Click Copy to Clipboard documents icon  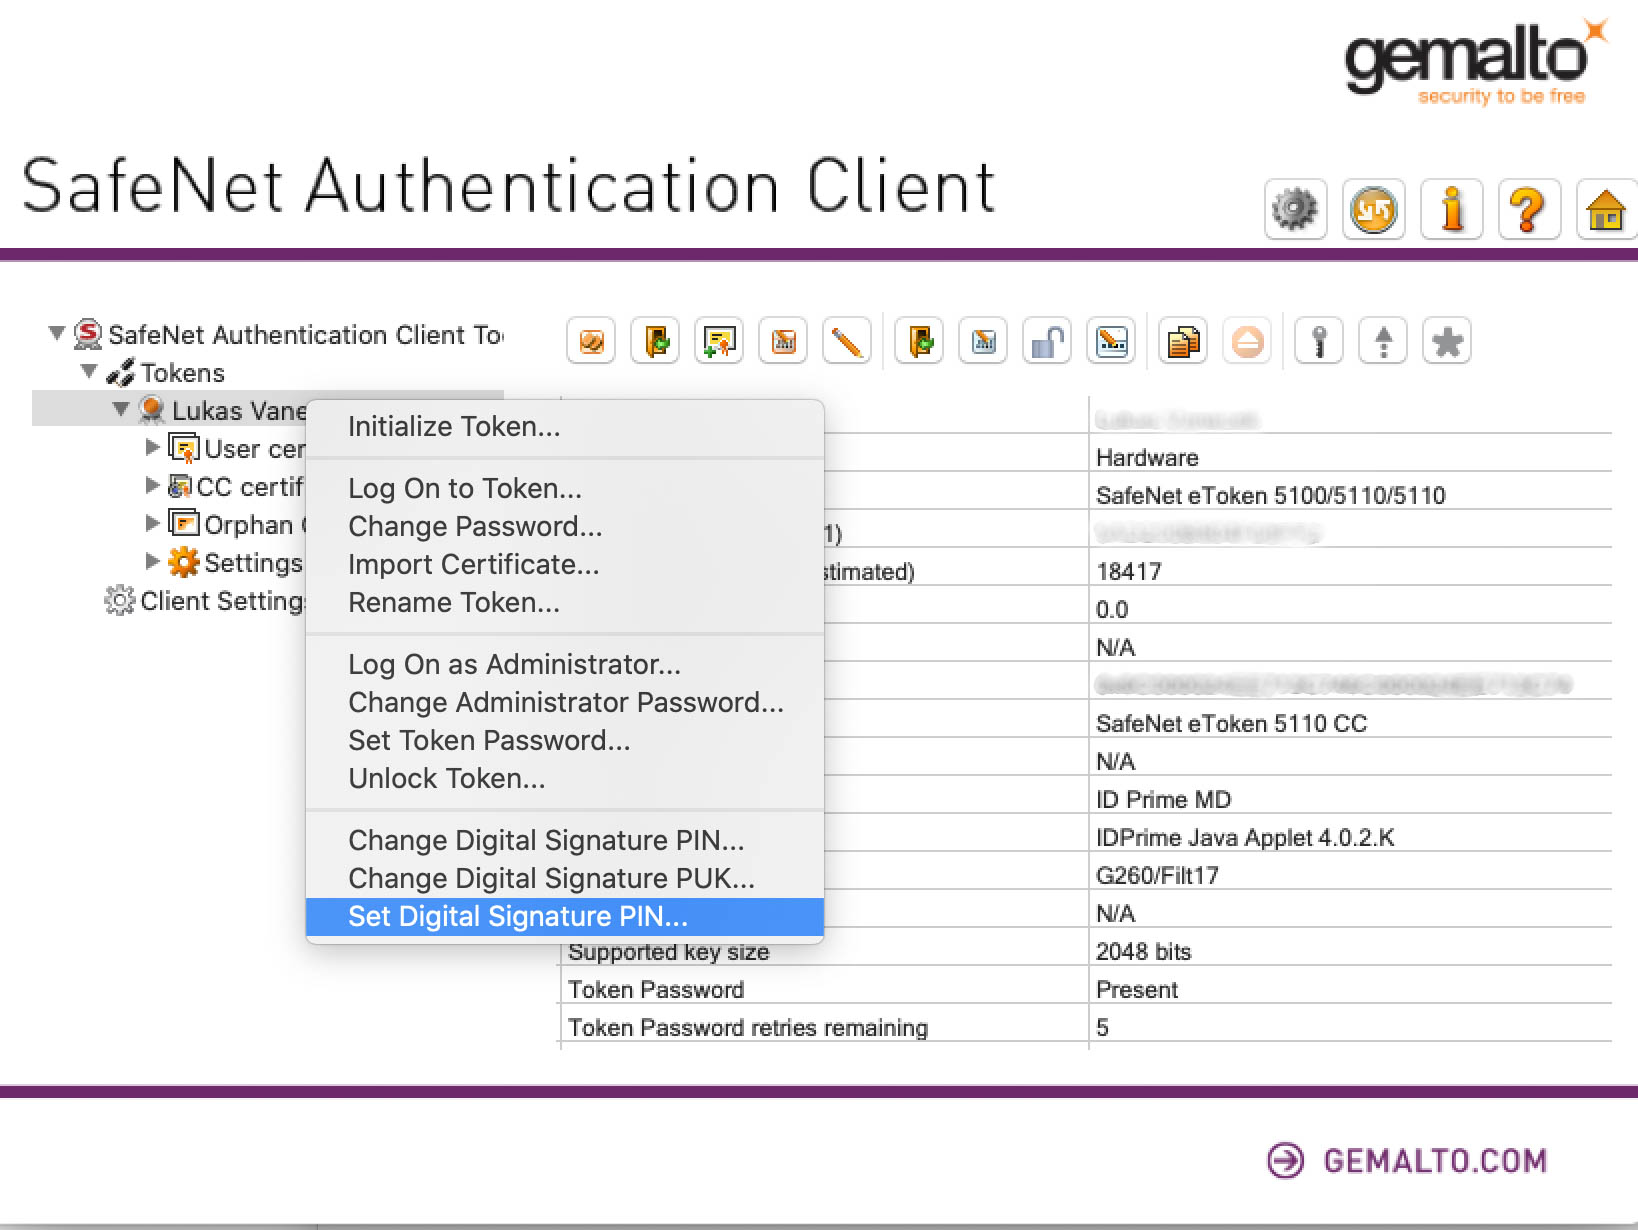1183,342
